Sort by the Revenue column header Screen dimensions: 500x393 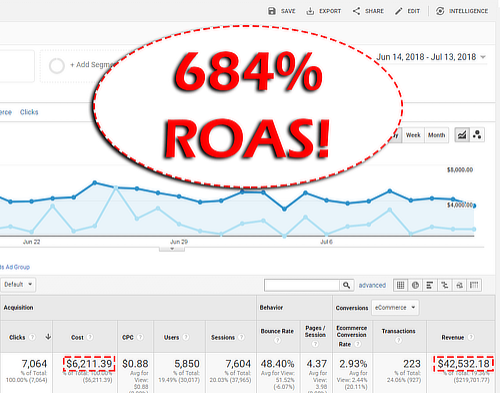point(452,338)
